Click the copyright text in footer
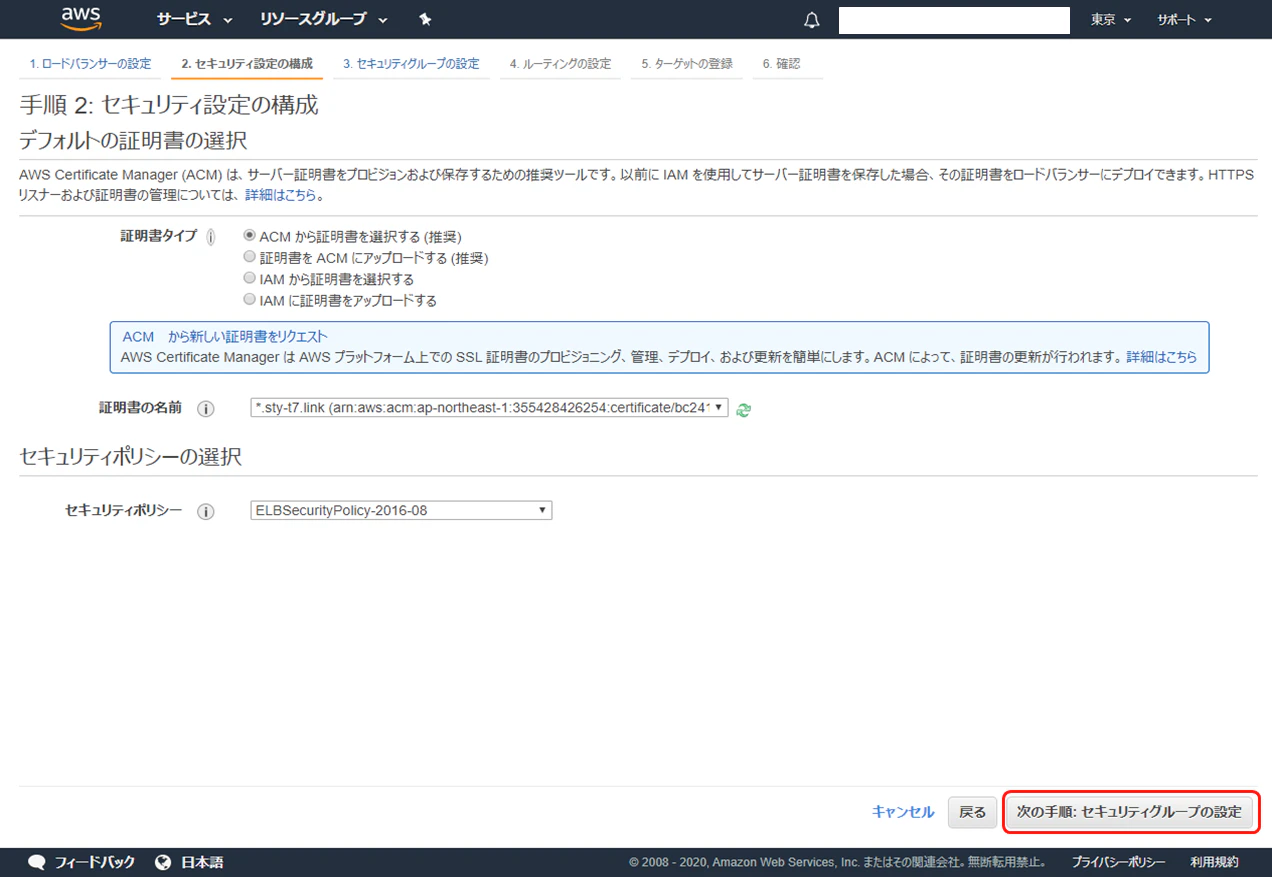The image size is (1272, 877). point(838,862)
